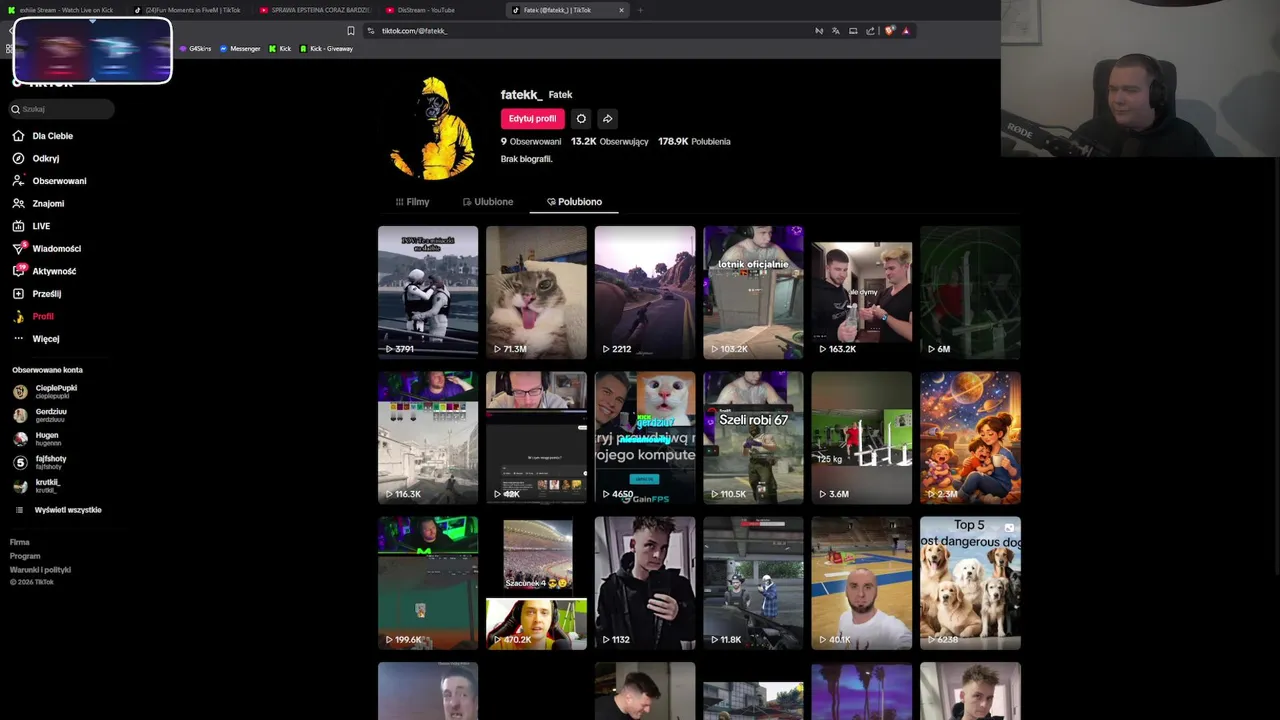Open the video with 163.2K views
This screenshot has width=1280, height=720.
862,292
